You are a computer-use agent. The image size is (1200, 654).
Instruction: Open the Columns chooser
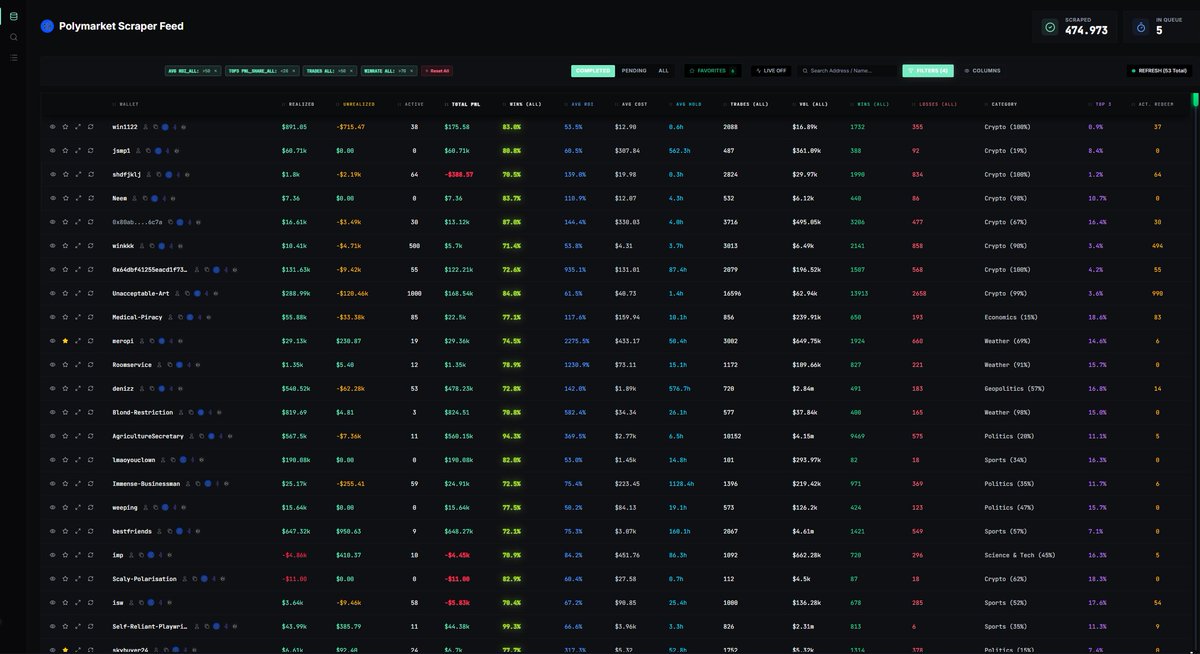click(982, 71)
